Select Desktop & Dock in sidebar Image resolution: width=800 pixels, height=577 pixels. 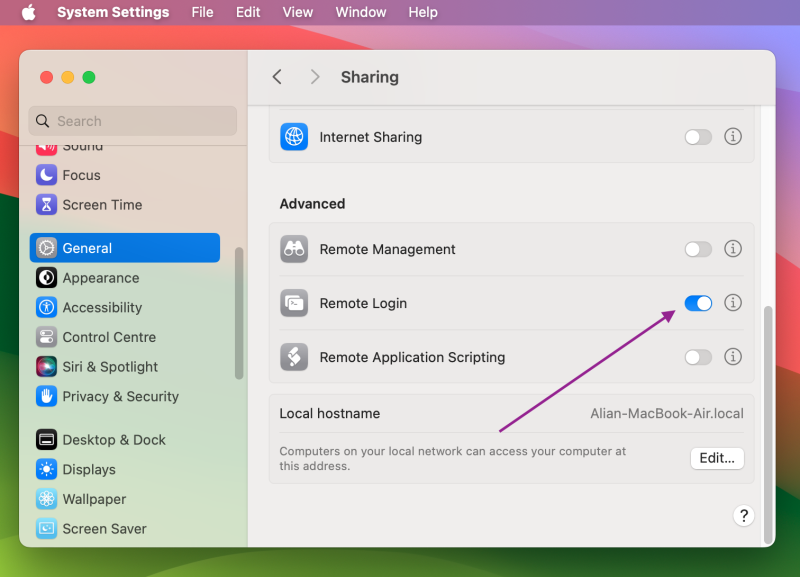(125, 439)
